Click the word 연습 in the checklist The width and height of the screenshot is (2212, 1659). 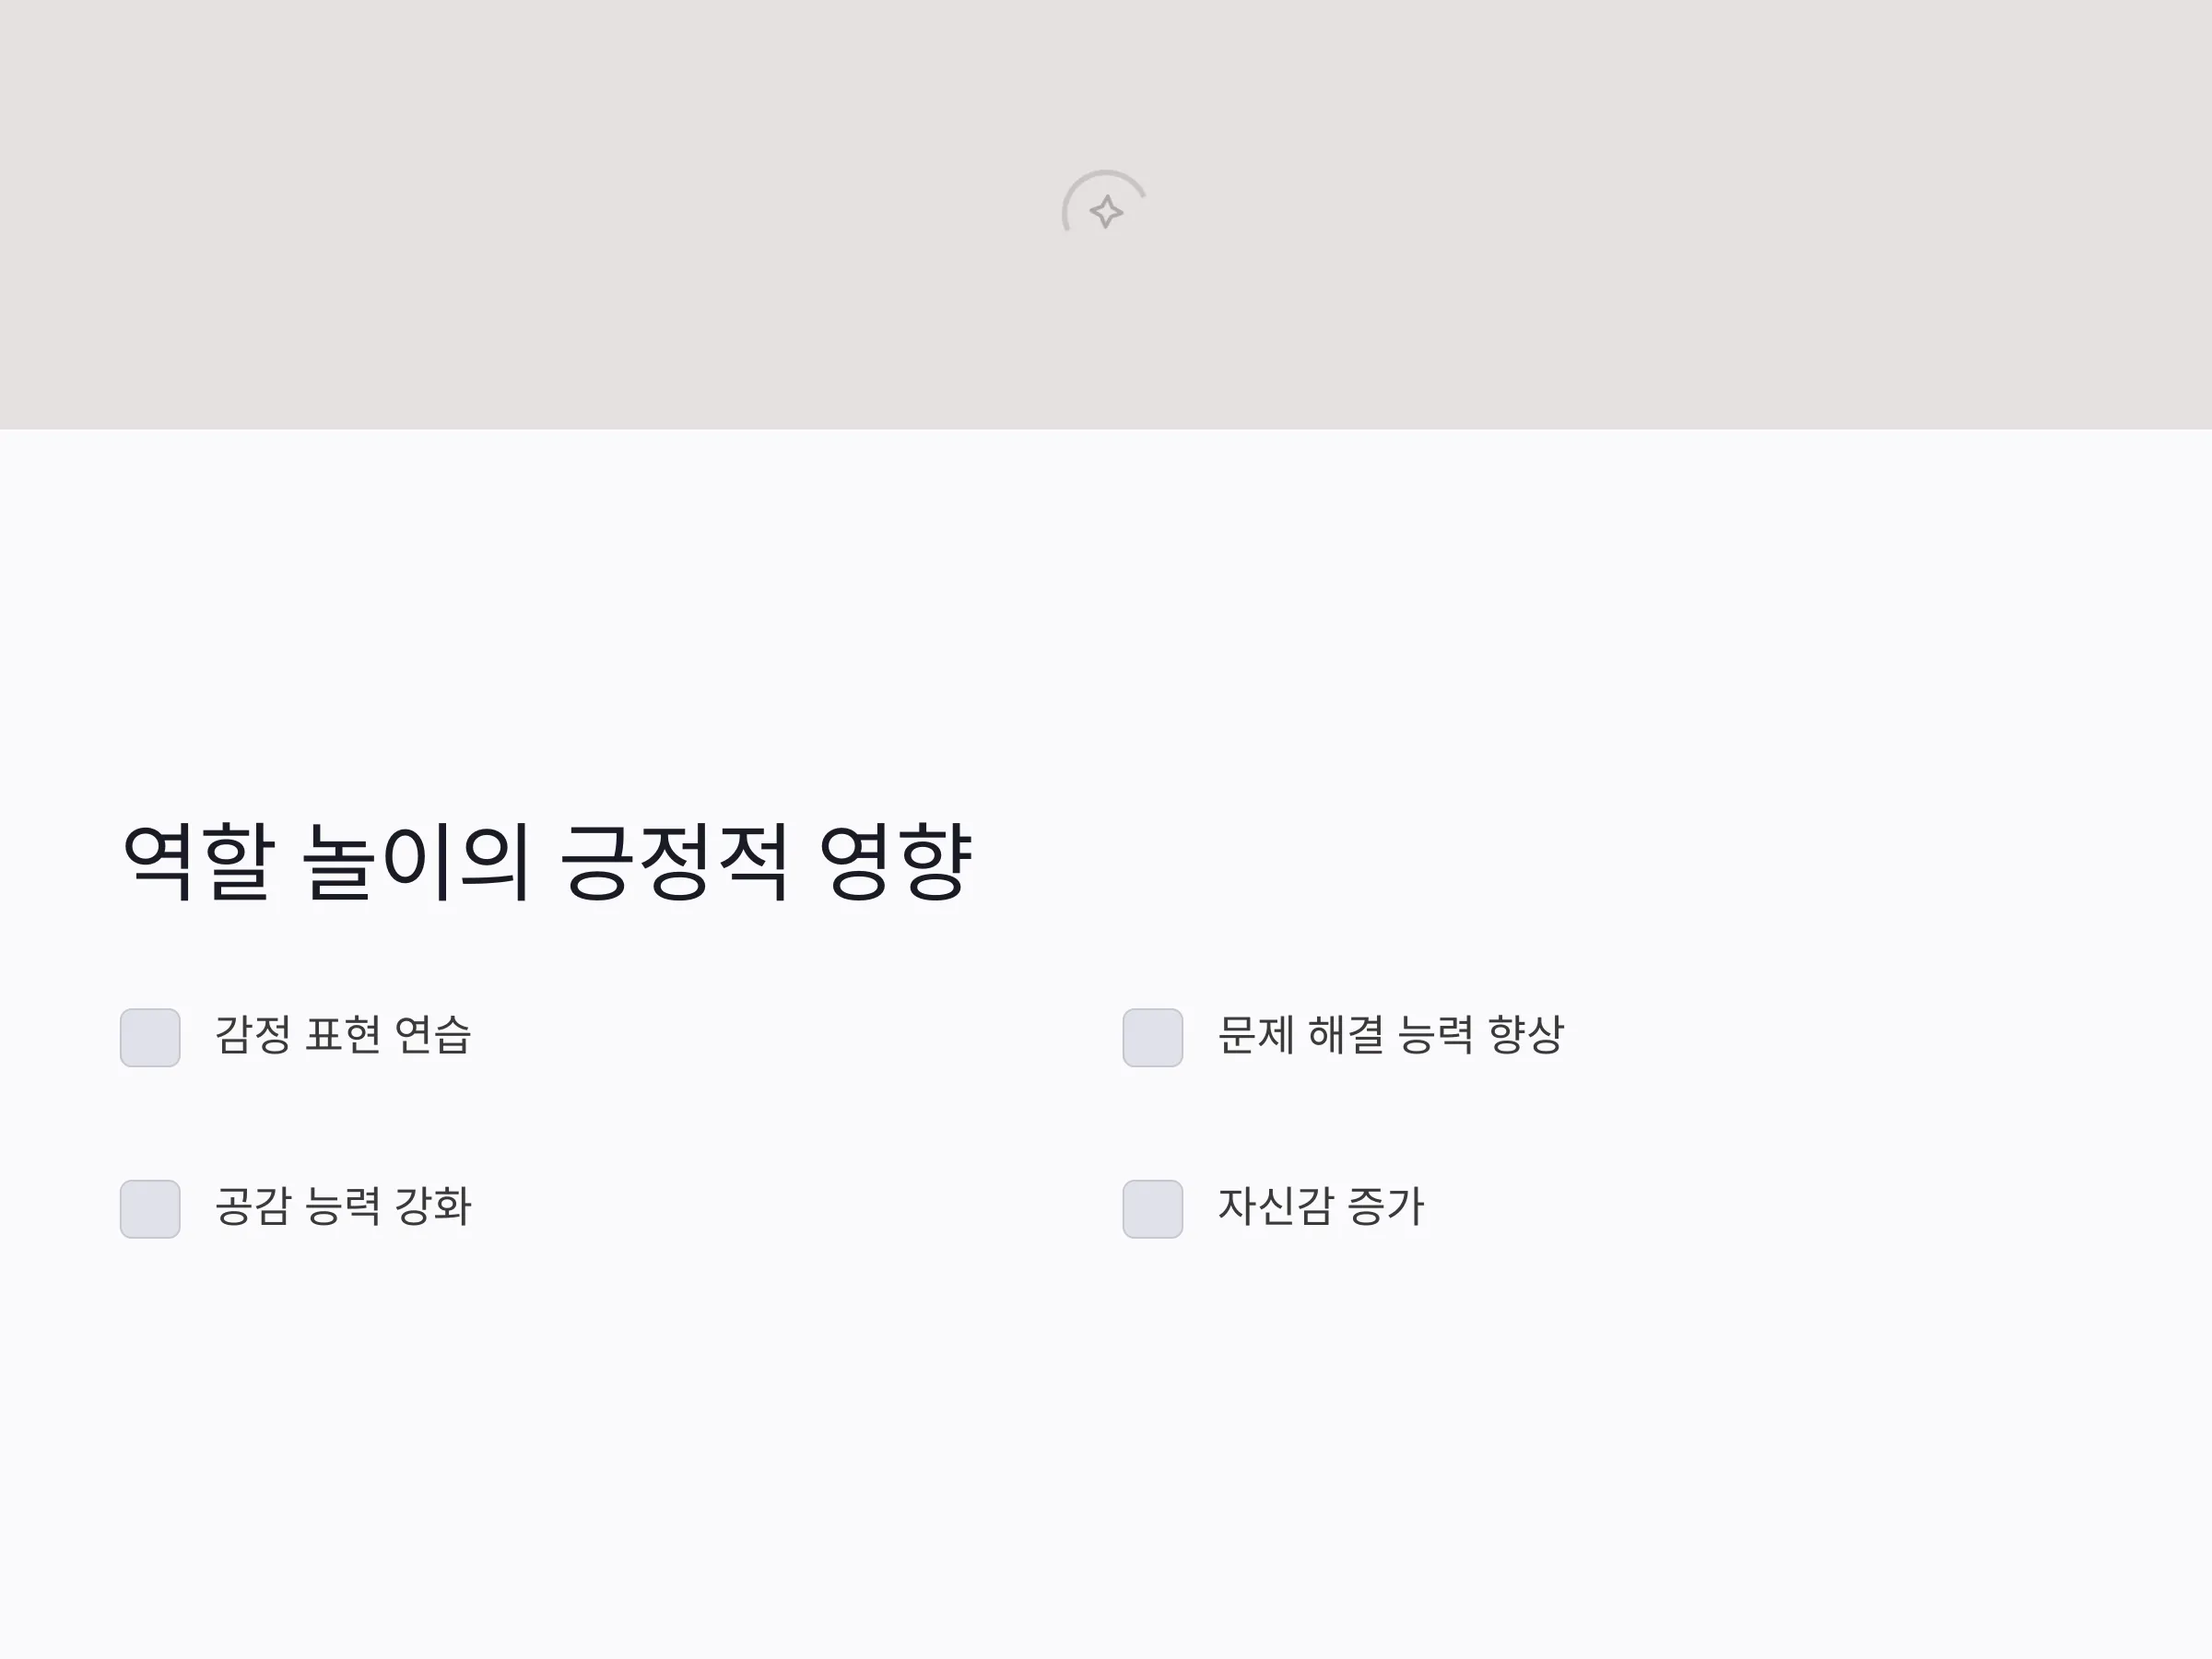433,1035
